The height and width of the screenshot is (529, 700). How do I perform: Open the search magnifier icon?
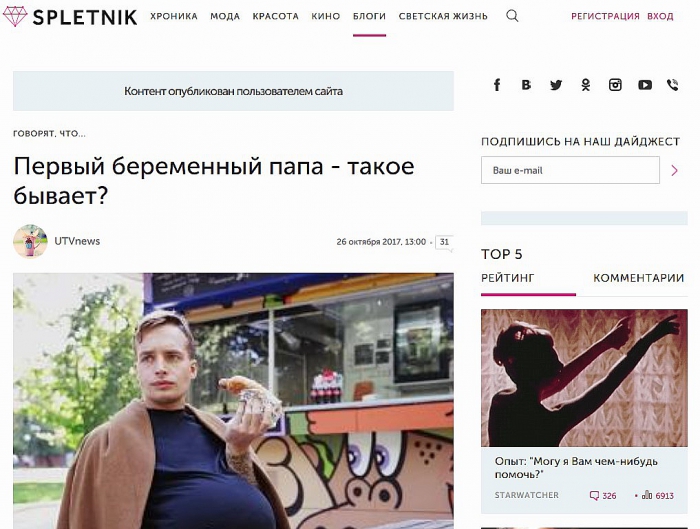point(512,16)
